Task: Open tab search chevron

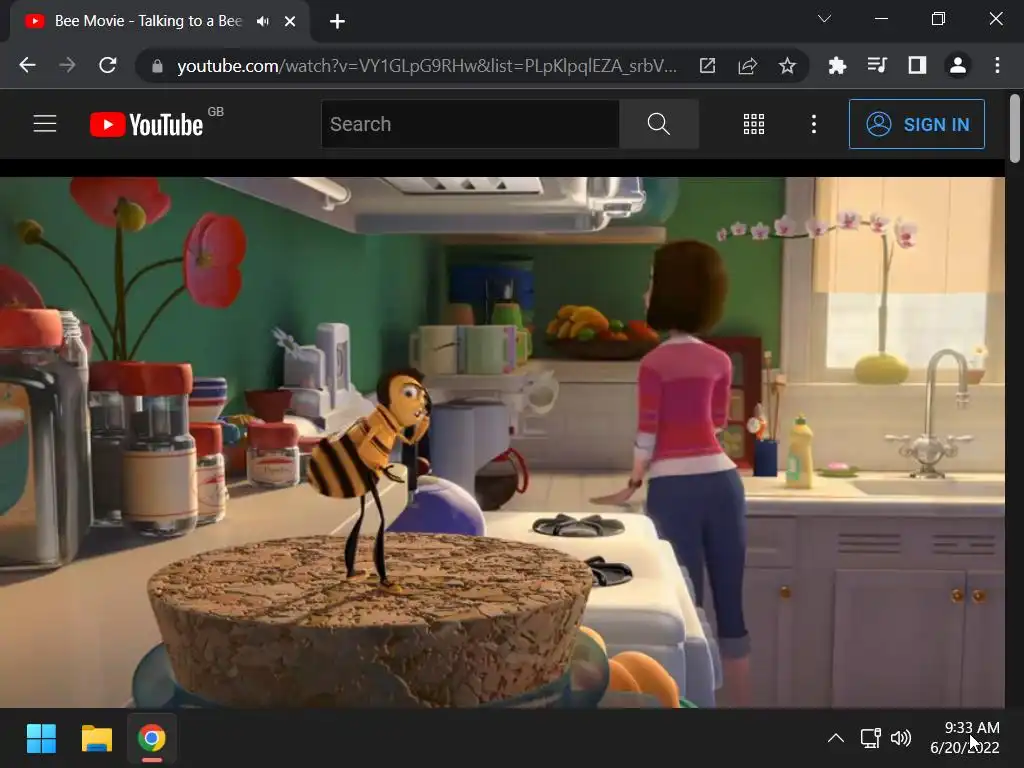Action: coord(825,19)
